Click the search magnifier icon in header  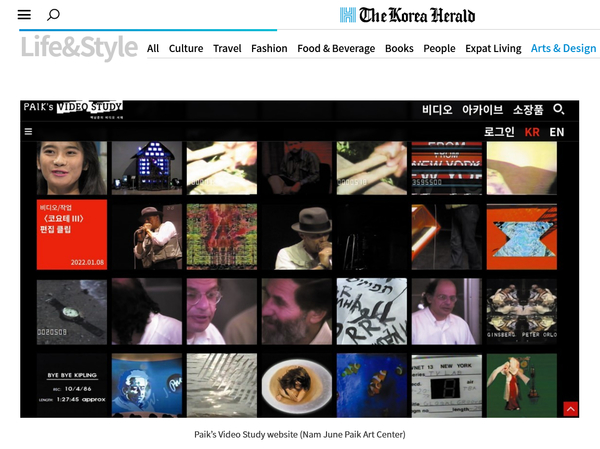click(54, 15)
